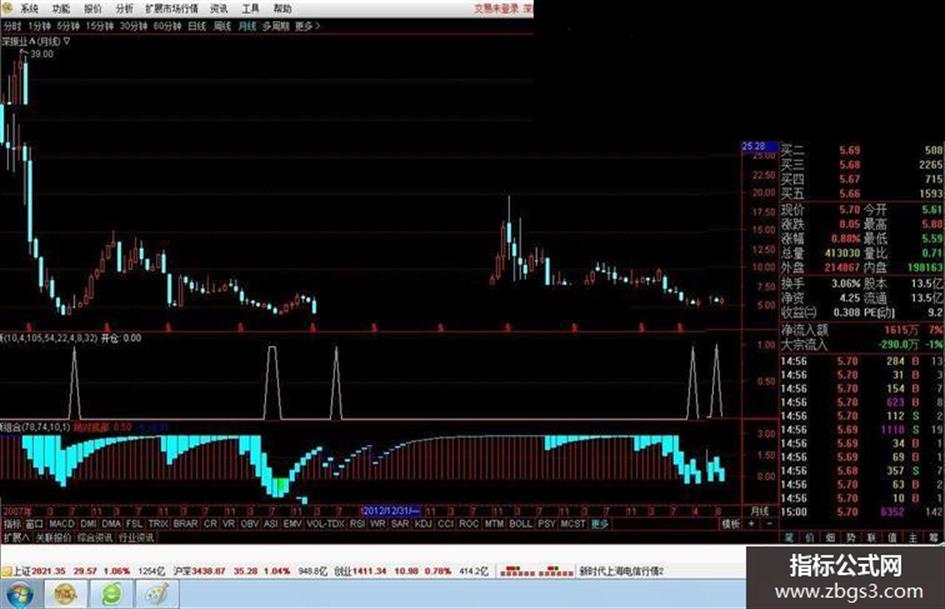Open the 扩展市场行情 menu
945x609 pixels.
point(172,8)
